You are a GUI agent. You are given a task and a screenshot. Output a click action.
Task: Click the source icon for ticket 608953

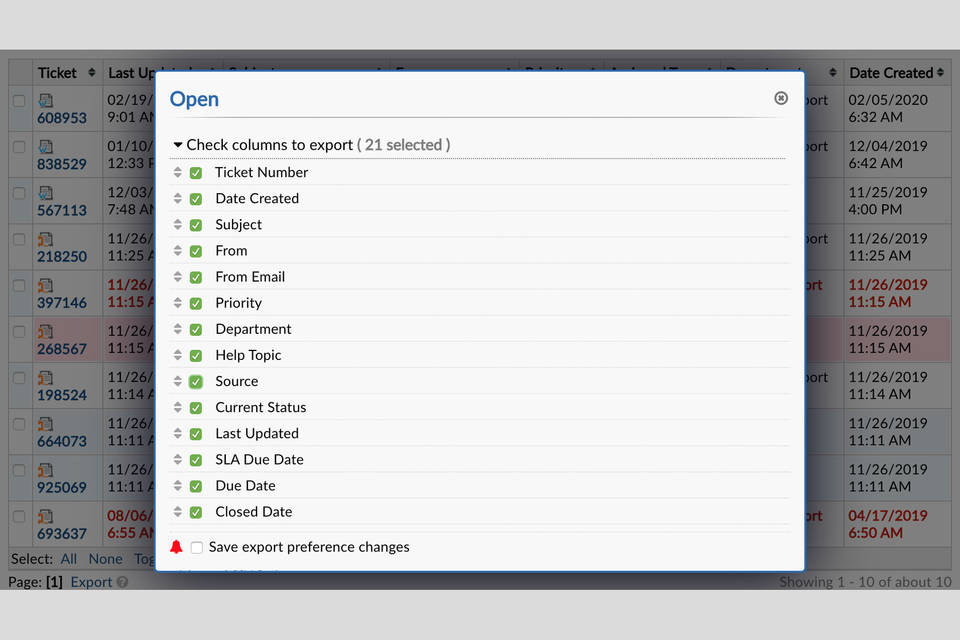coord(46,100)
